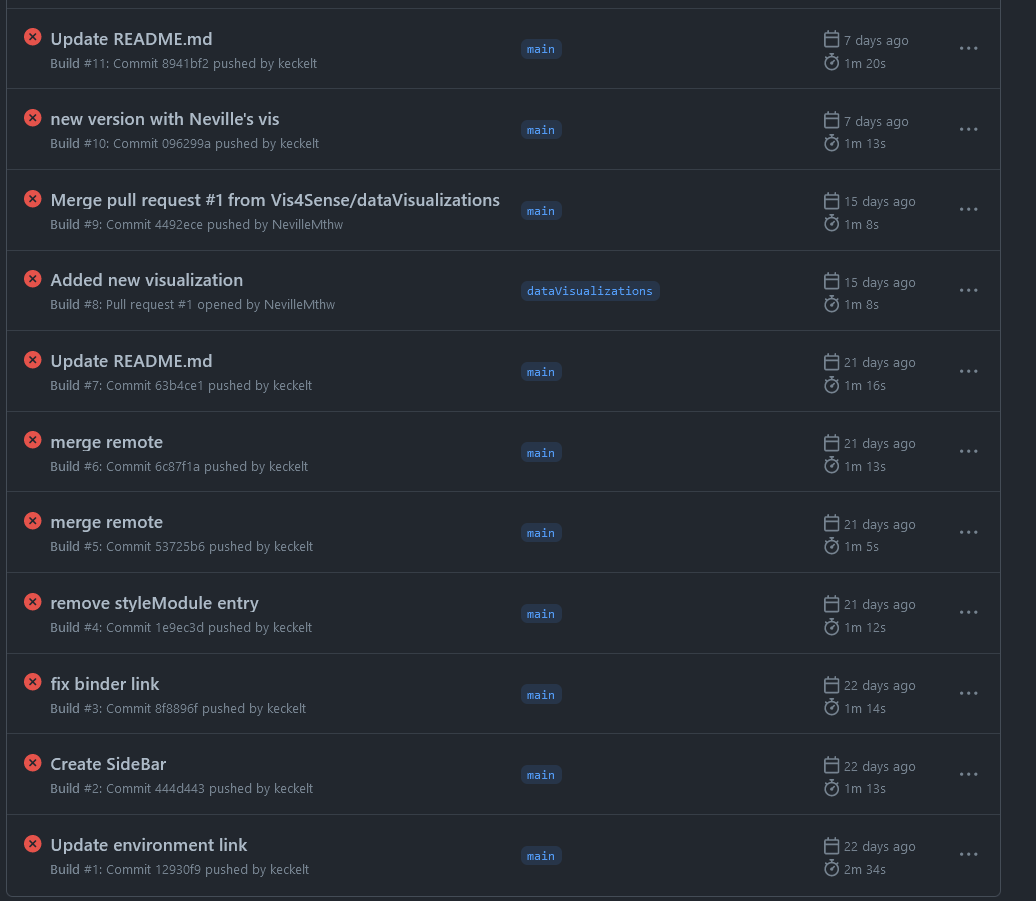Click the 'main' branch badge on 'remove styleModule entry'
Viewport: 1036px width, 901px height.
pyautogui.click(x=541, y=613)
